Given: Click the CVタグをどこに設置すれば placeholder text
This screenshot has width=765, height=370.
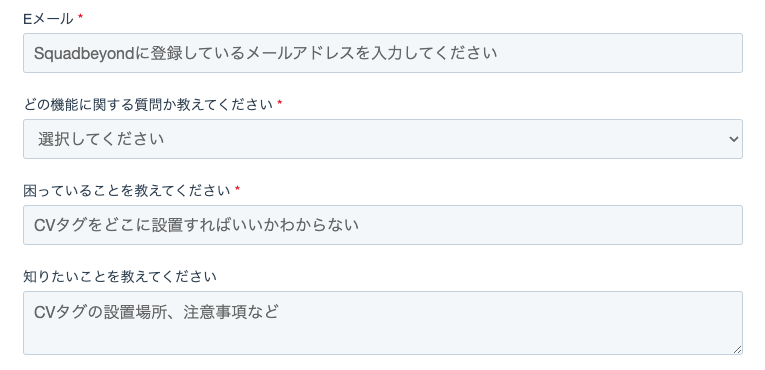Looking at the screenshot, I should 197,225.
